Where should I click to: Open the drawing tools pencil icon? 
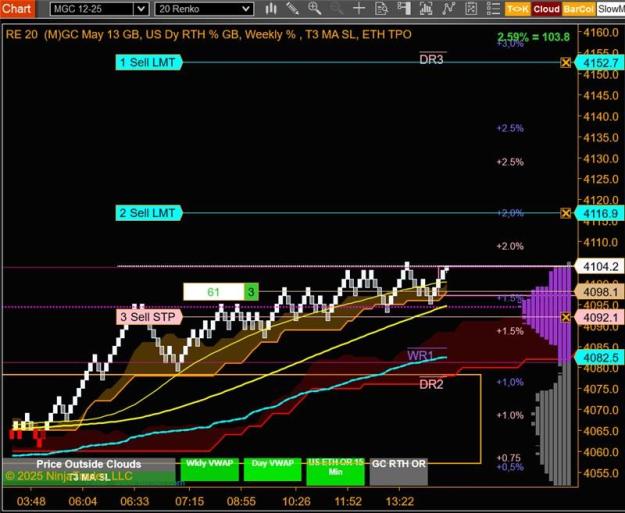click(293, 9)
